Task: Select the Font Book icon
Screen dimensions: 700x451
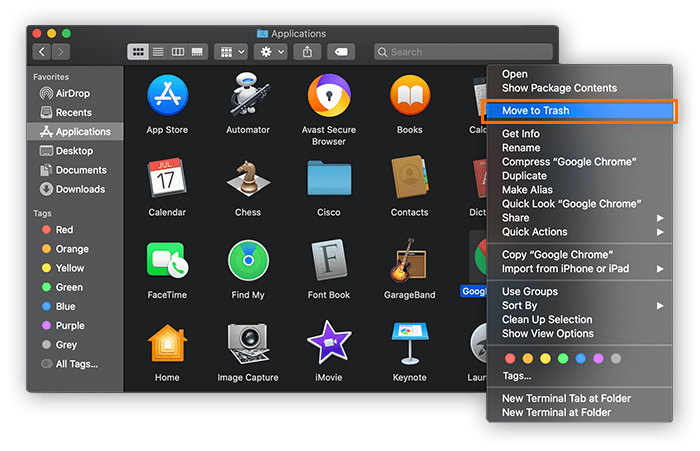Action: pos(329,259)
